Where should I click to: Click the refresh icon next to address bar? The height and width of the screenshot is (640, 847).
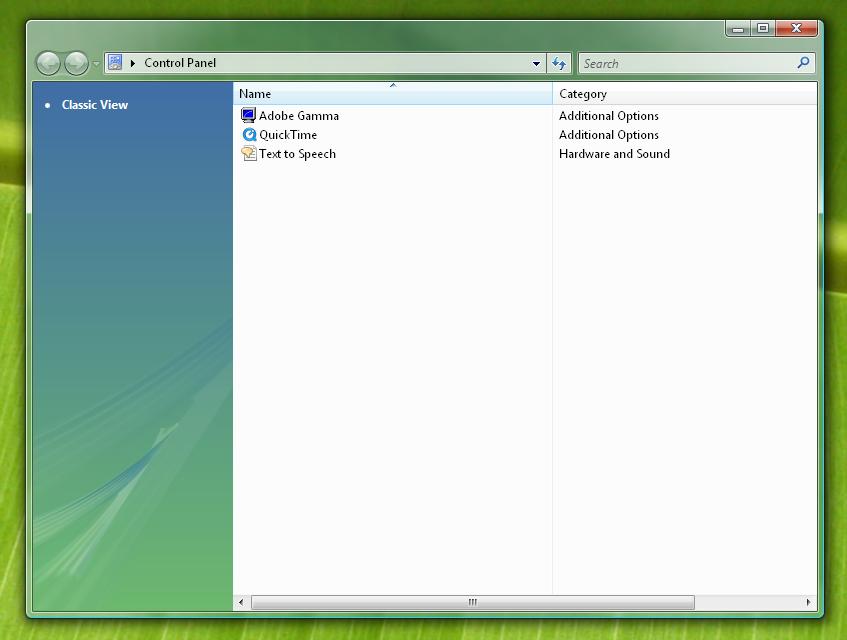pos(559,62)
